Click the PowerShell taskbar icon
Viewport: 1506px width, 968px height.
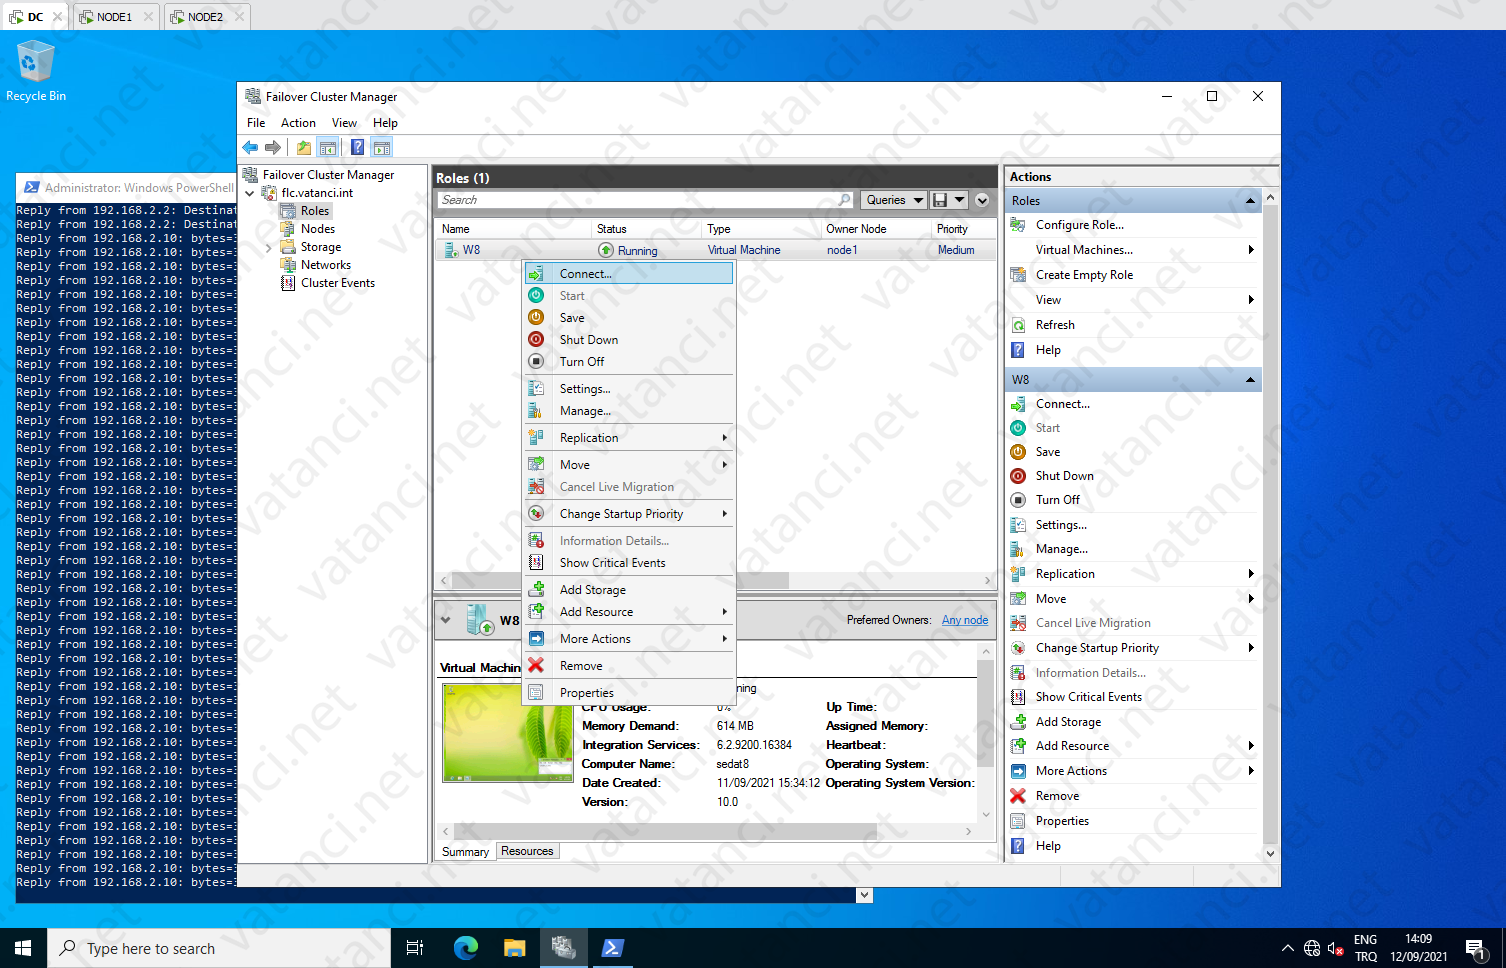pyautogui.click(x=613, y=948)
